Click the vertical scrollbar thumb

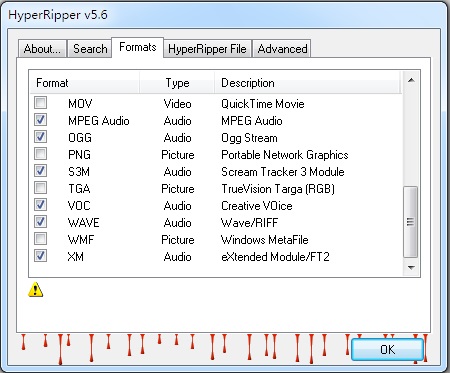pos(411,222)
